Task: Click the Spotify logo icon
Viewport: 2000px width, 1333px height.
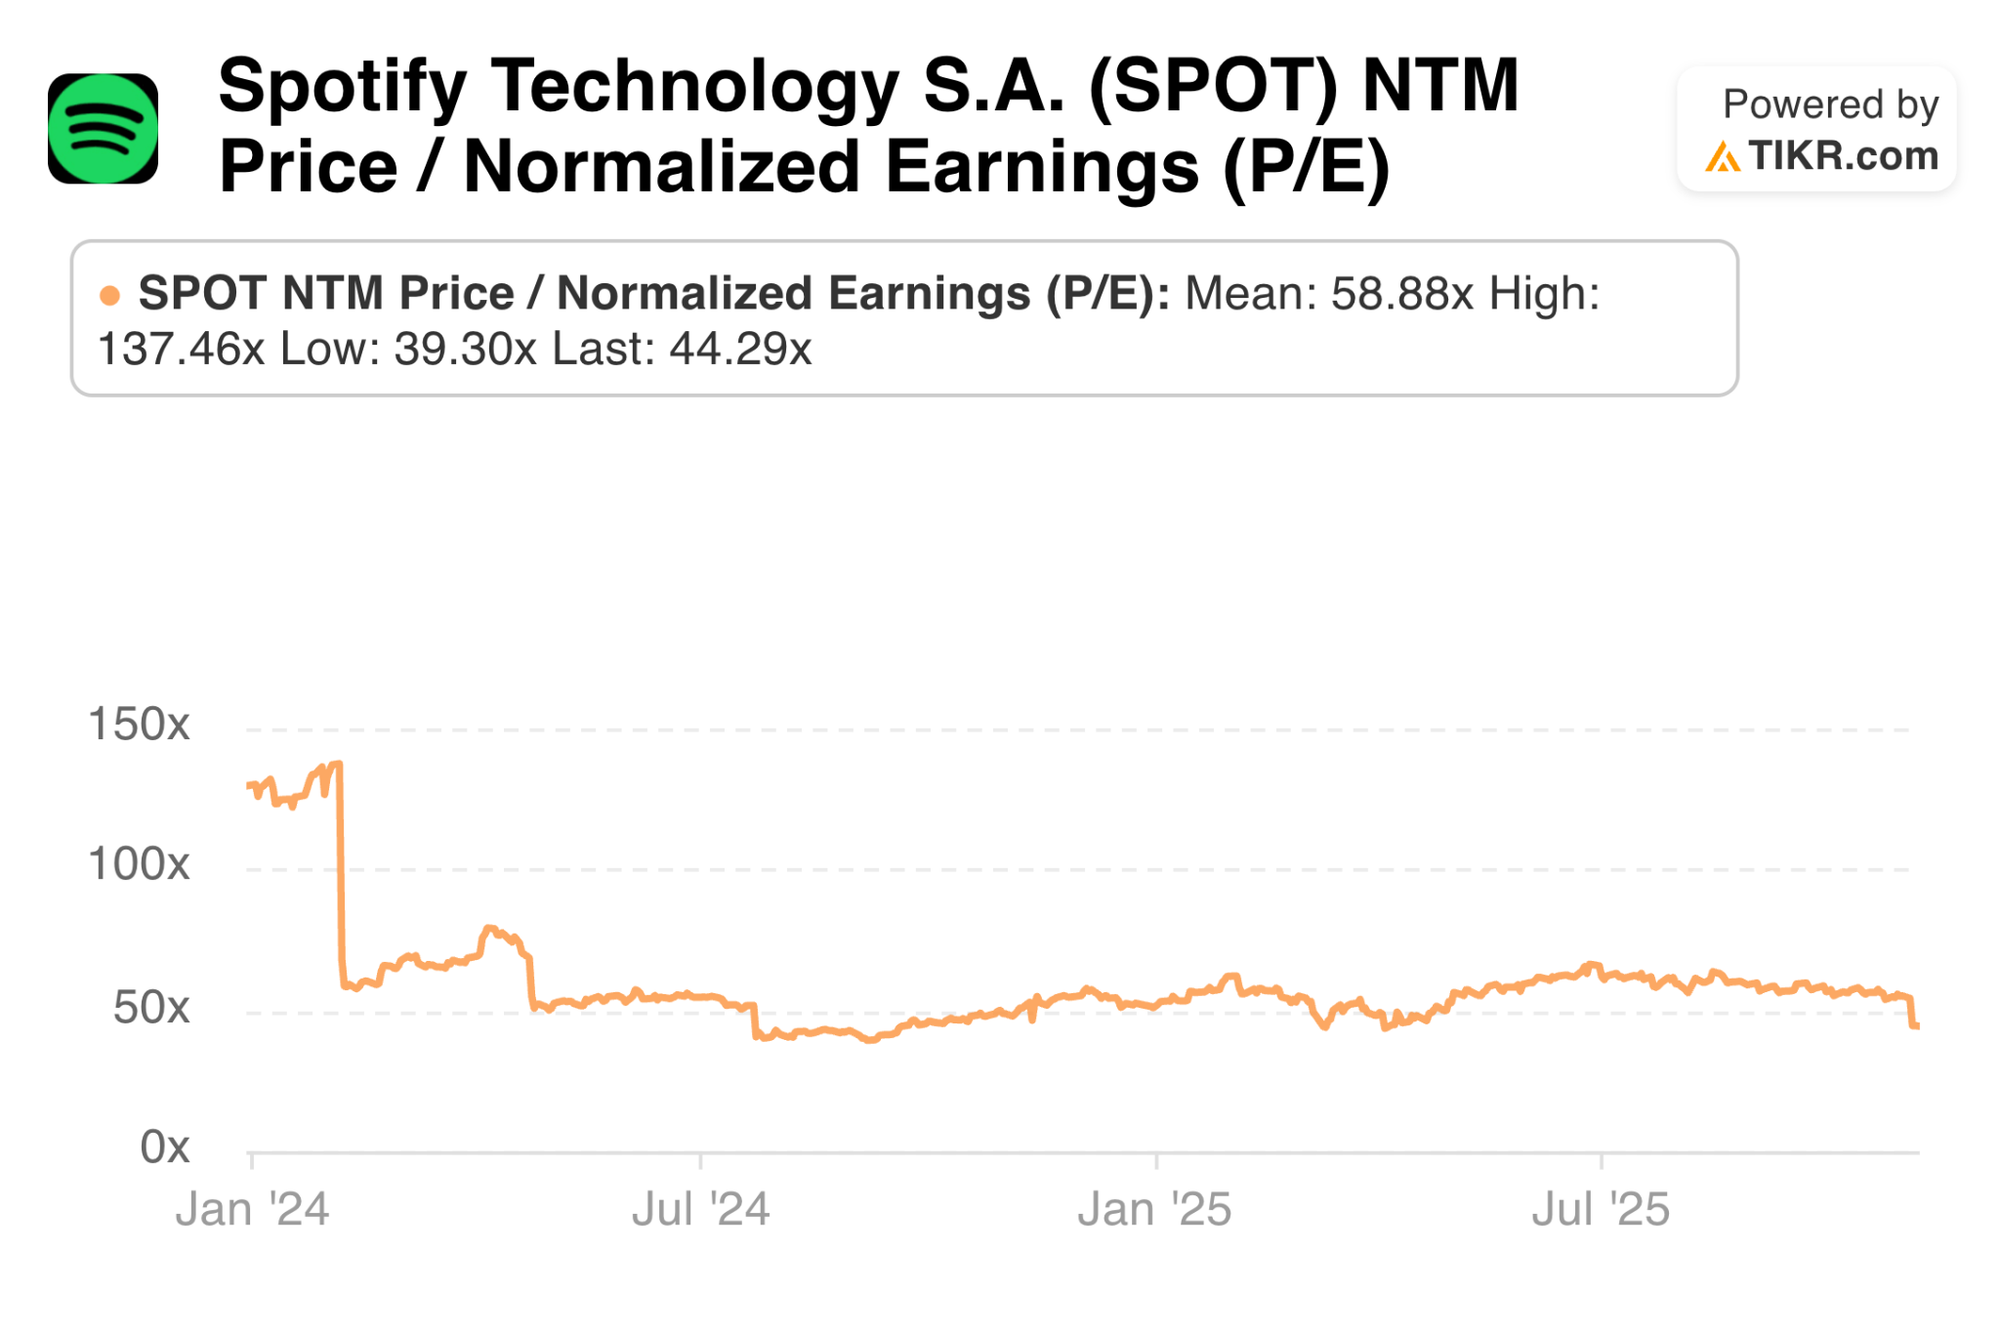Action: pyautogui.click(x=103, y=128)
